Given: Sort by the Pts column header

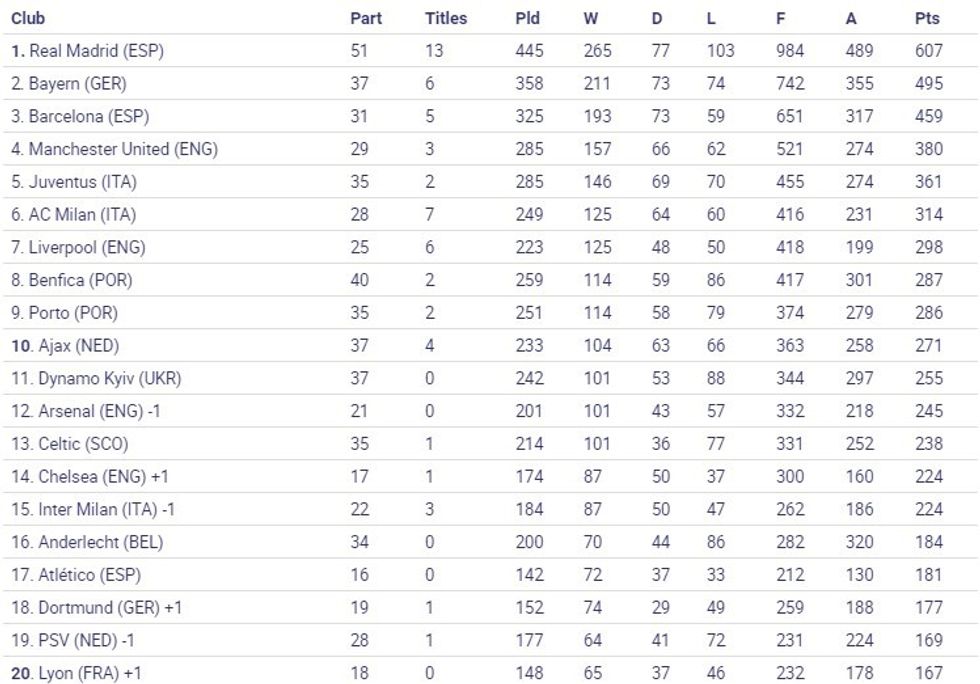Looking at the screenshot, I should tap(927, 18).
